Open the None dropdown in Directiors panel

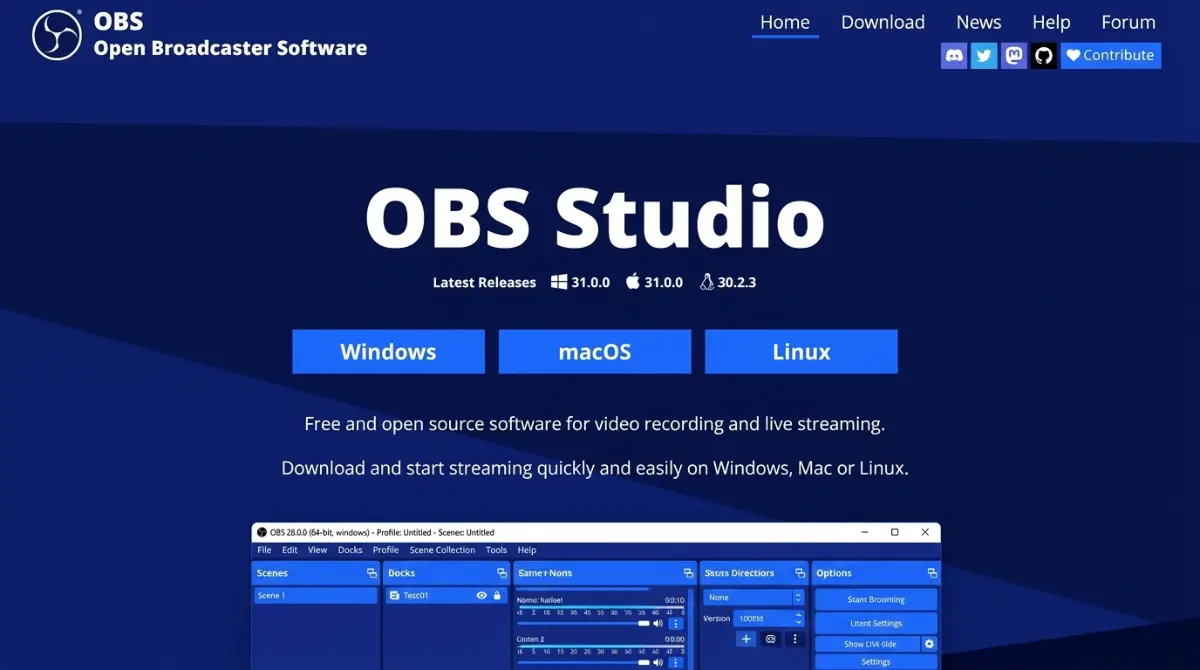tap(754, 597)
